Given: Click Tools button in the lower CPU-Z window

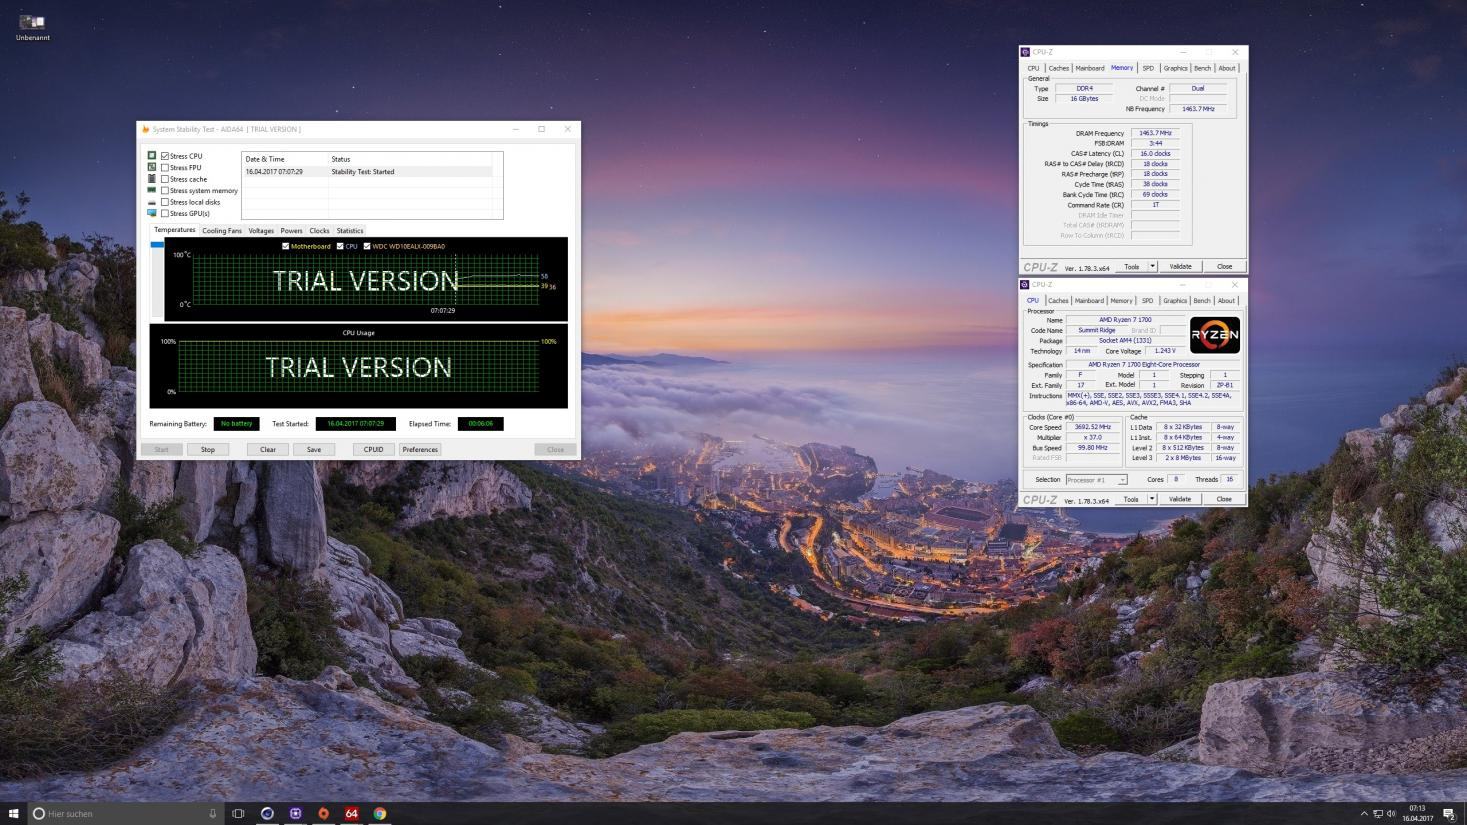Looking at the screenshot, I should (x=1131, y=498).
